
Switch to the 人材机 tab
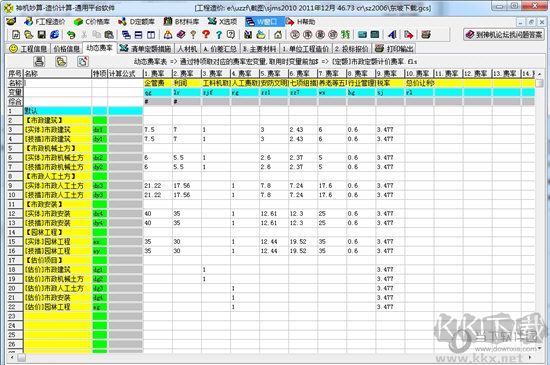pos(187,48)
